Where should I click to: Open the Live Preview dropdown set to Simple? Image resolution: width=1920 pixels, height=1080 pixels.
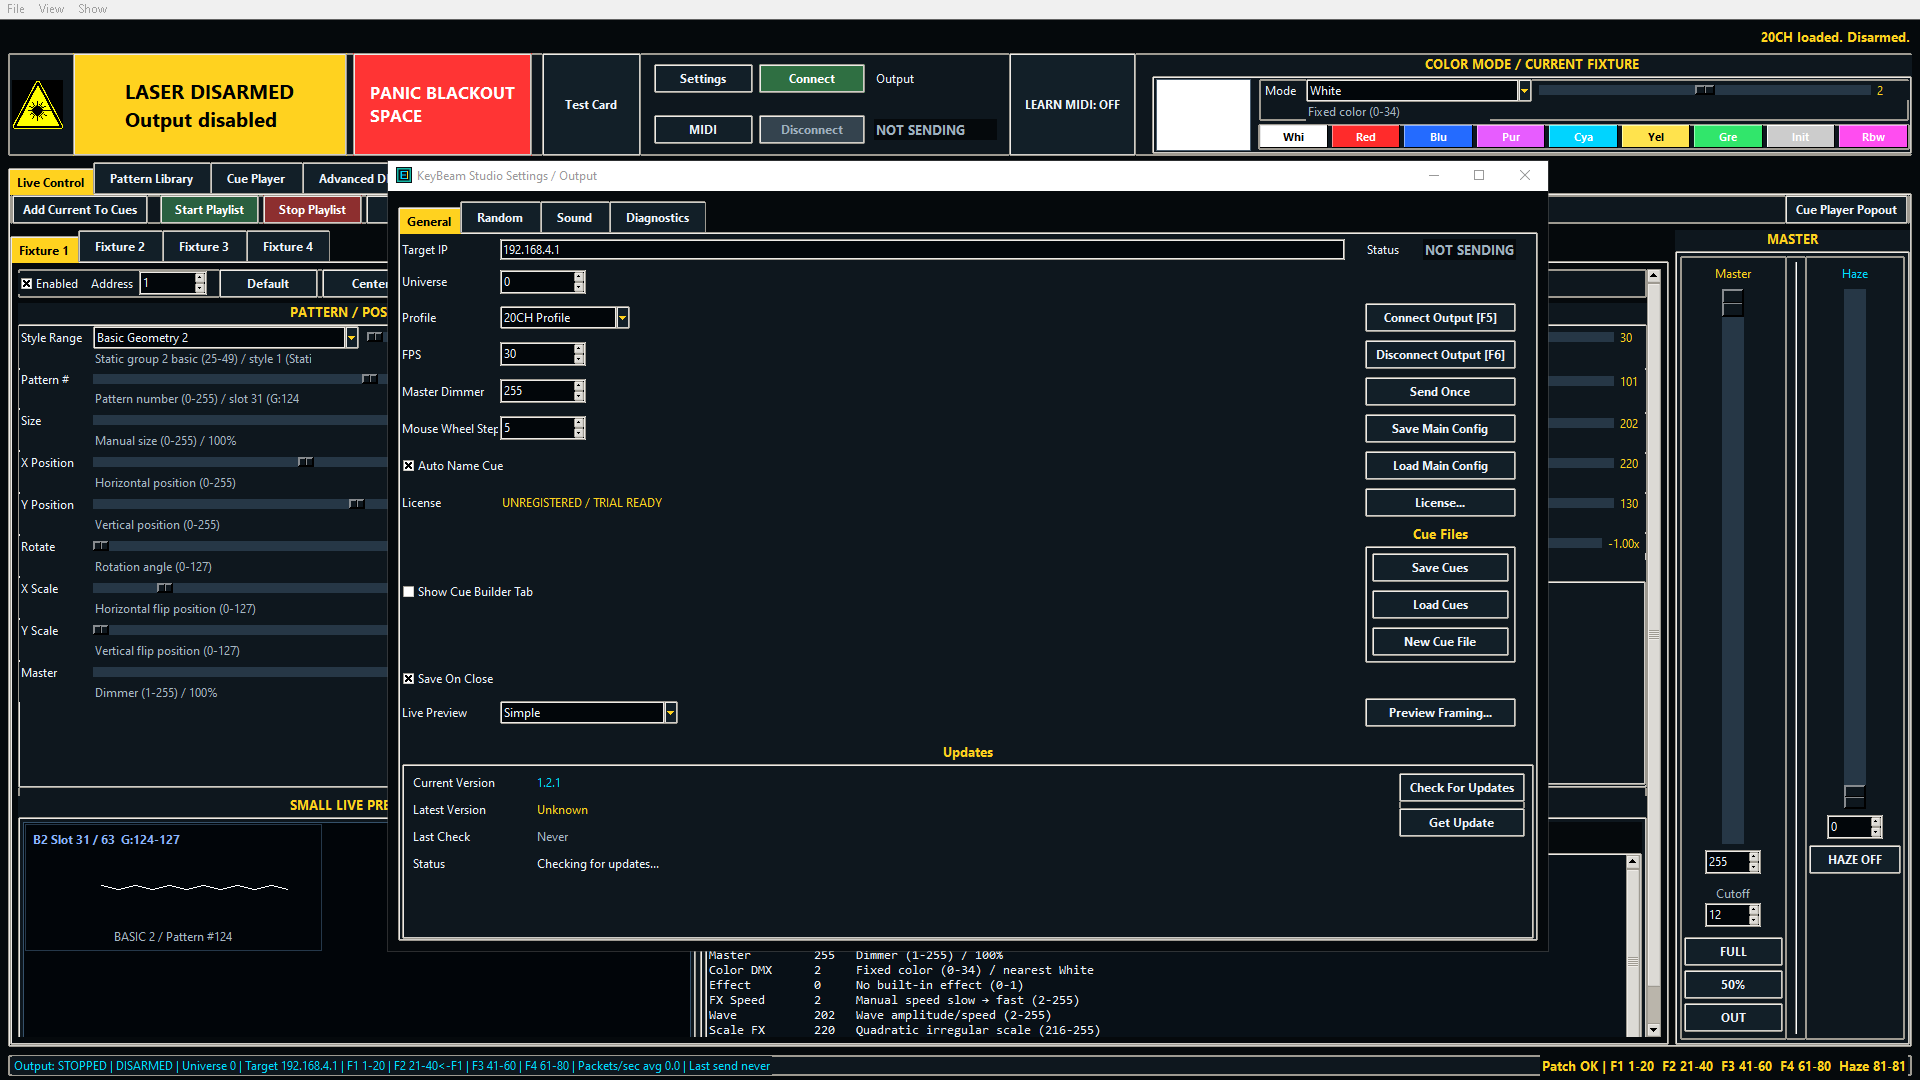671,713
